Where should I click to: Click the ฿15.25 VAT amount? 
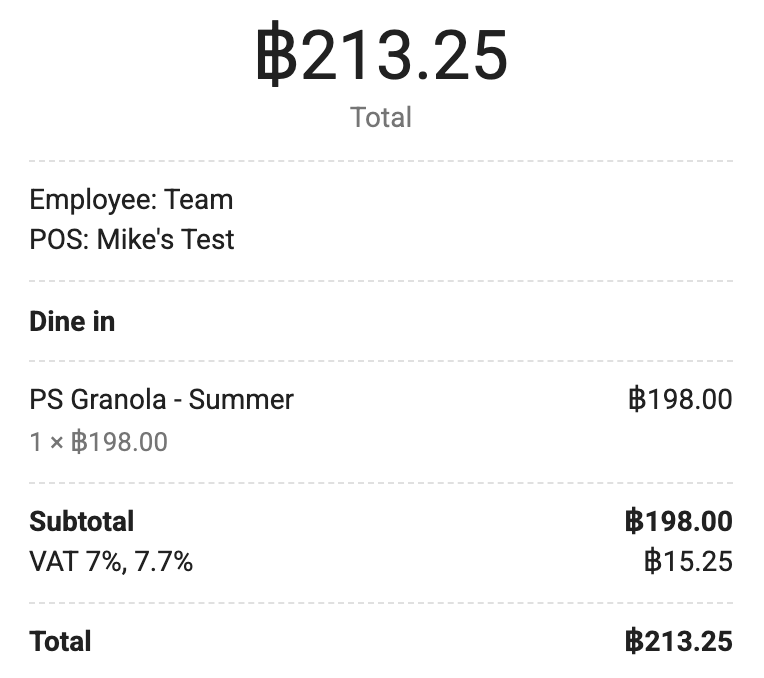tap(688, 561)
